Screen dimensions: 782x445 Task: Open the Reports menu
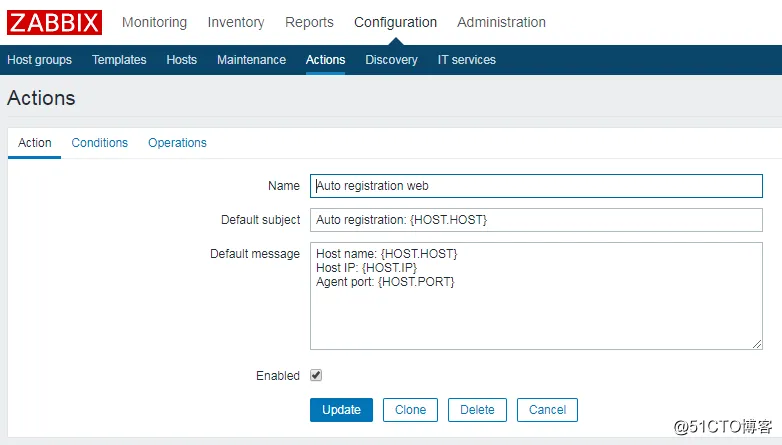309,22
